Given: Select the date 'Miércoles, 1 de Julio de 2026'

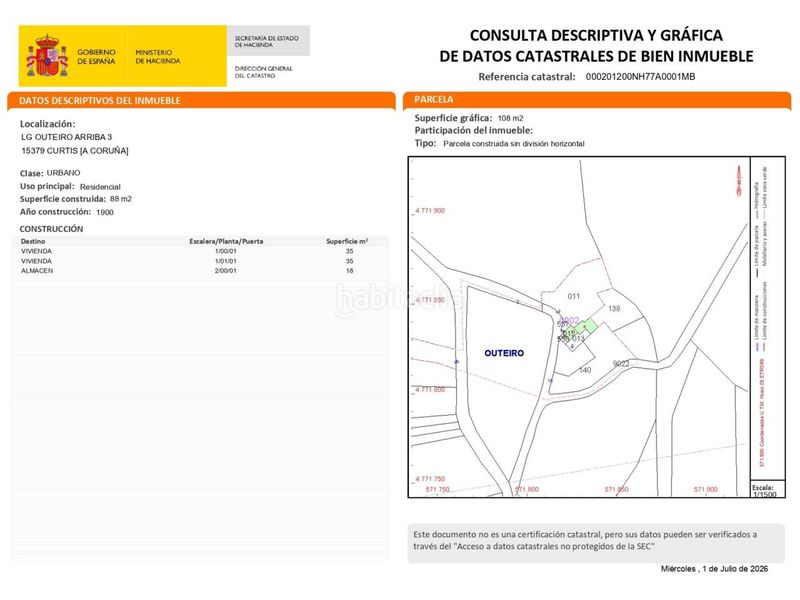Looking at the screenshot, I should coord(714,569).
